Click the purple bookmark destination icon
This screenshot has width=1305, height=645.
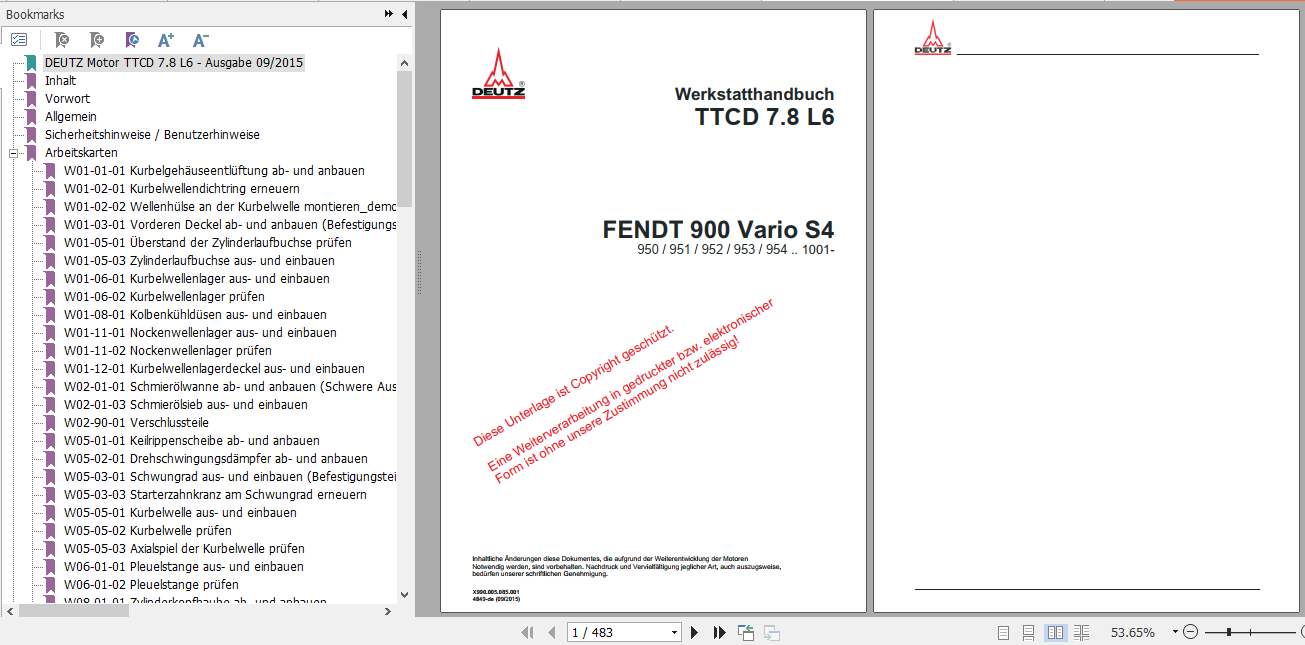[132, 40]
